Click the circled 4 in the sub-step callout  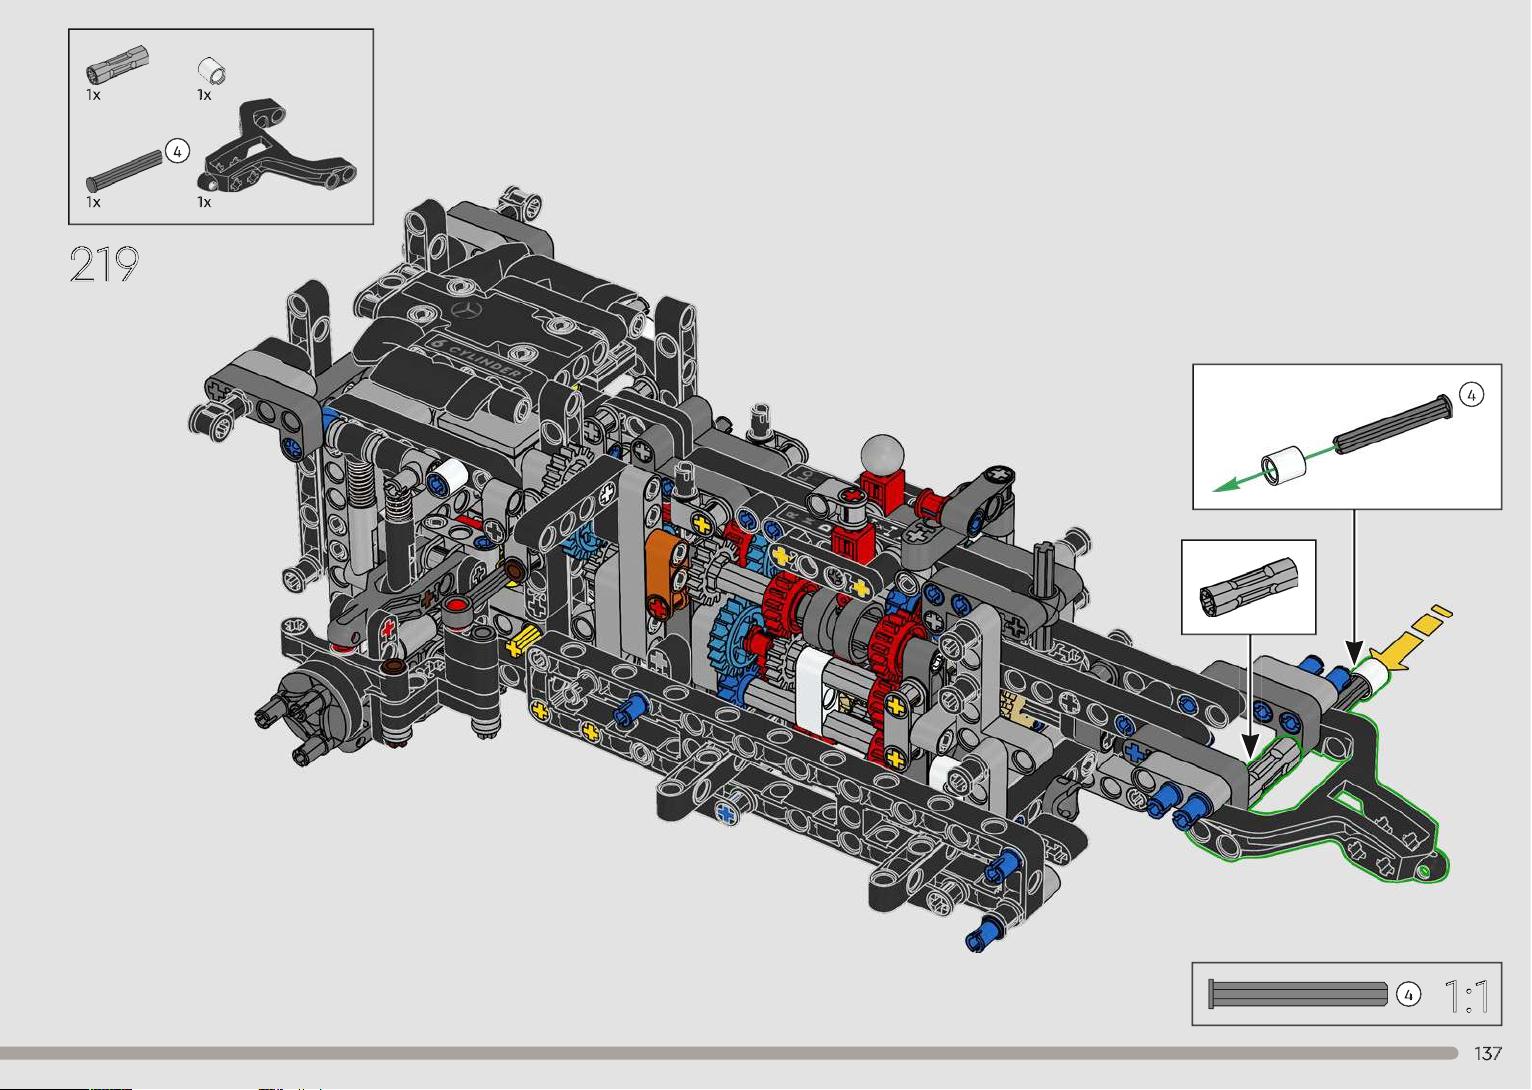pos(1471,395)
